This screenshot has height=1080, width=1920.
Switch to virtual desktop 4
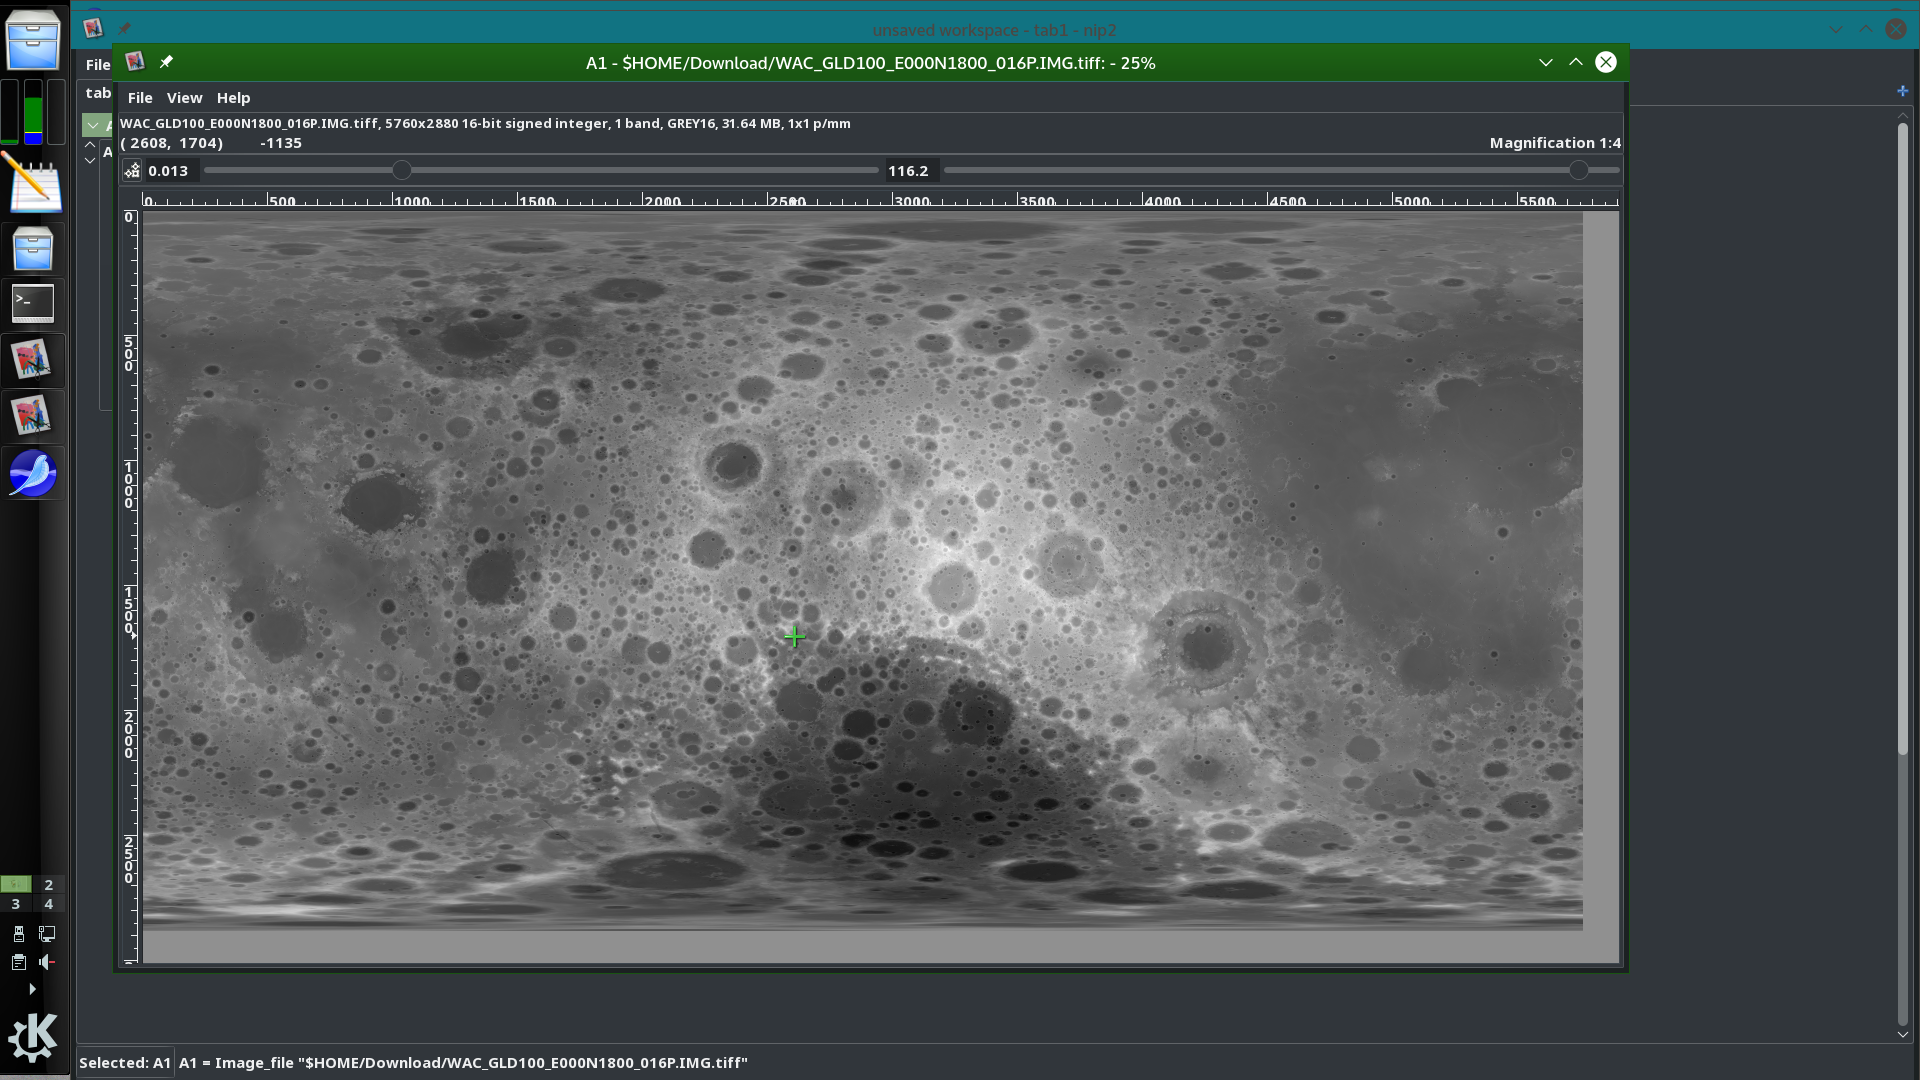(48, 904)
